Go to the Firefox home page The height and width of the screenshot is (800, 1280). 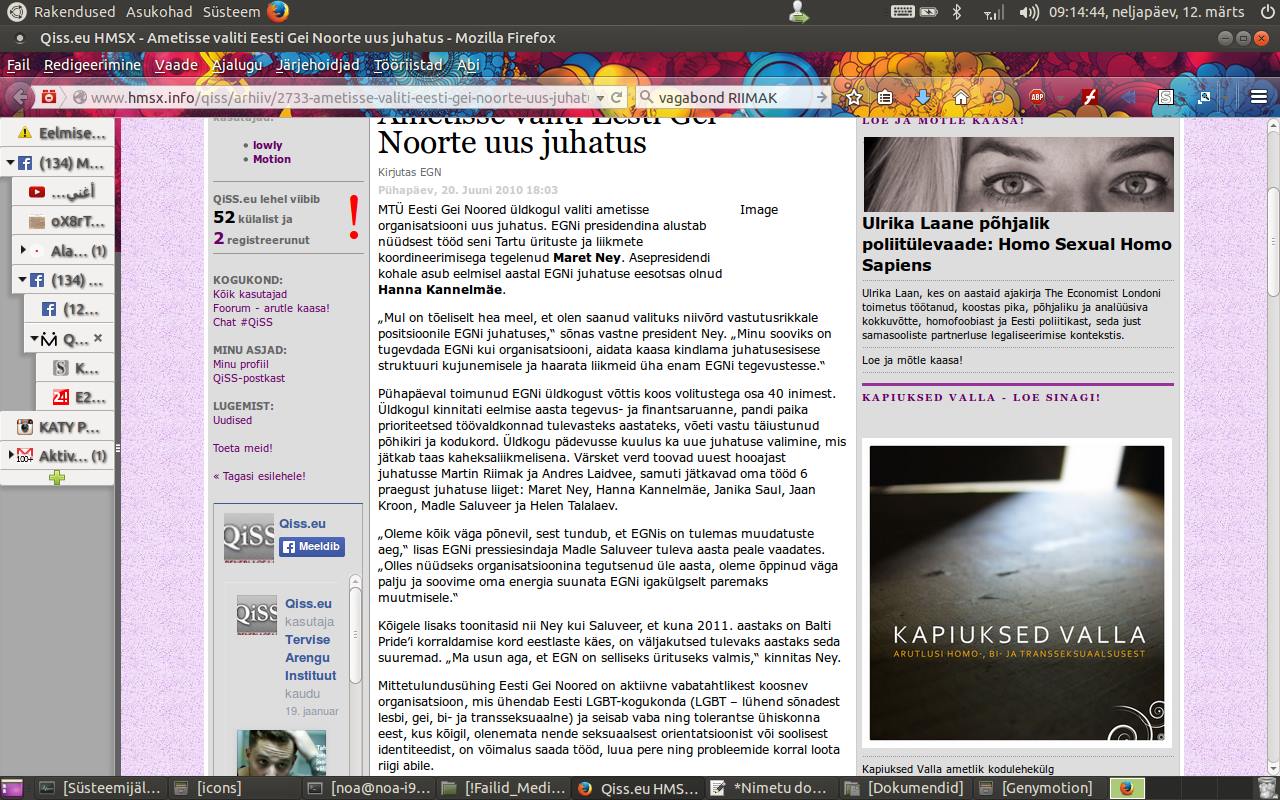(960, 98)
